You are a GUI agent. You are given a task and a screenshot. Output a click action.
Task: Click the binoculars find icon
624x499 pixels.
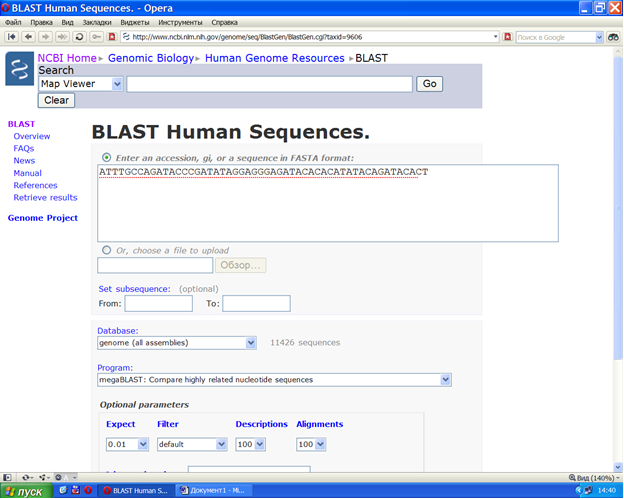[x=613, y=37]
